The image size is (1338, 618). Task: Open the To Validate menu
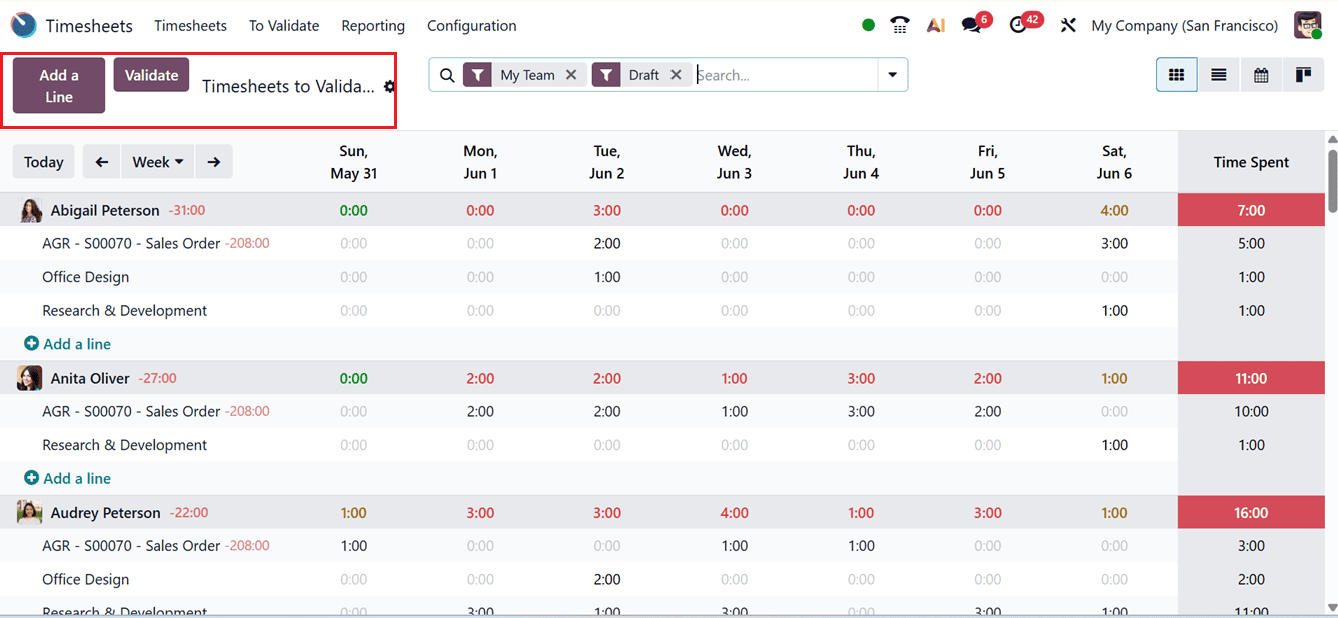pos(284,26)
